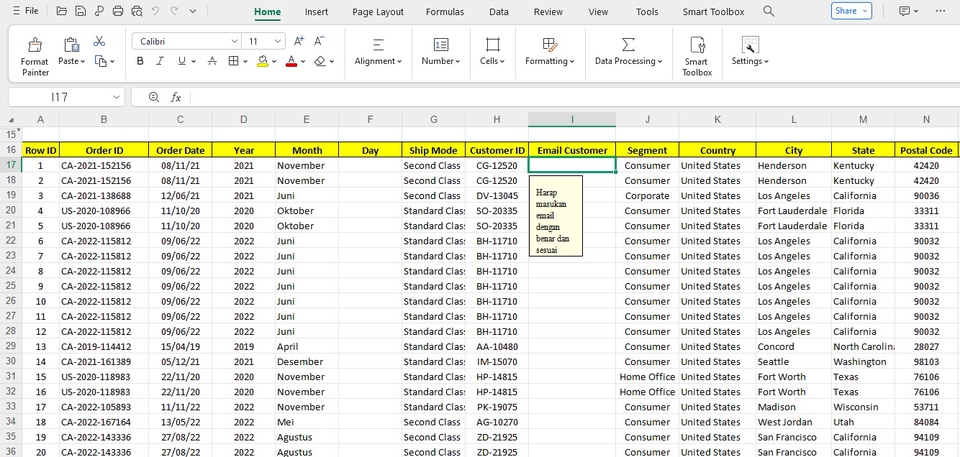Screen dimensions: 960x457
Task: Switch to the Insert tab
Action: coord(317,12)
